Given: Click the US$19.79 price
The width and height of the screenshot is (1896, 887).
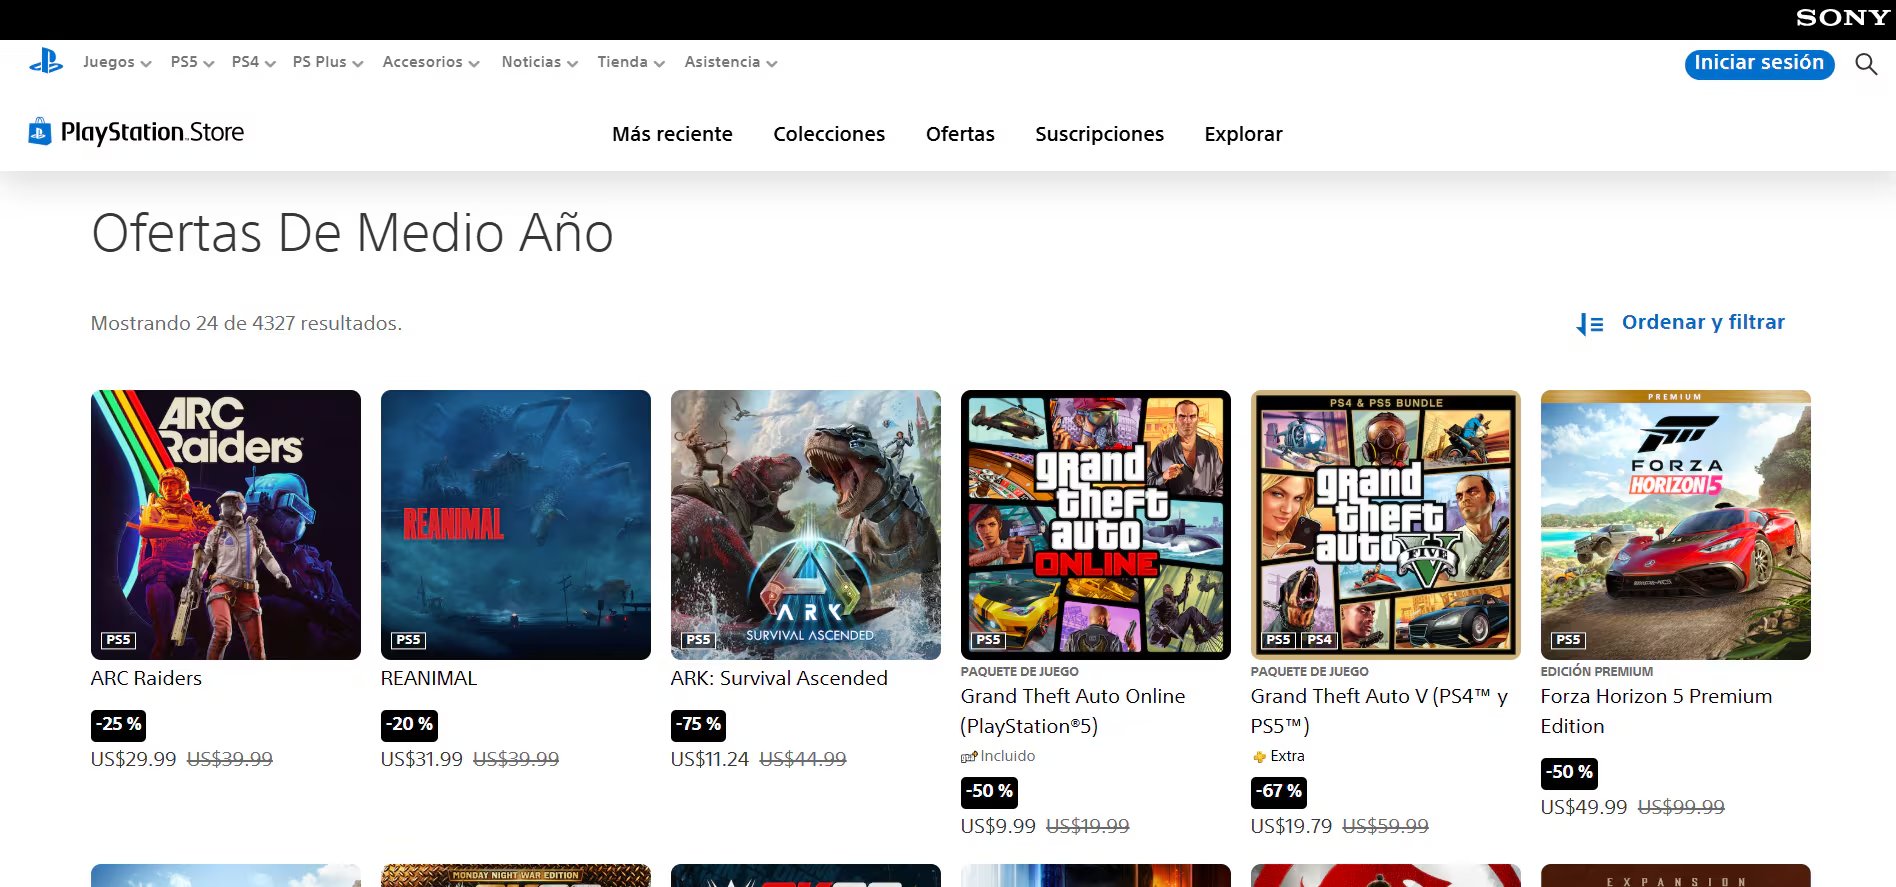Looking at the screenshot, I should click(x=1291, y=826).
